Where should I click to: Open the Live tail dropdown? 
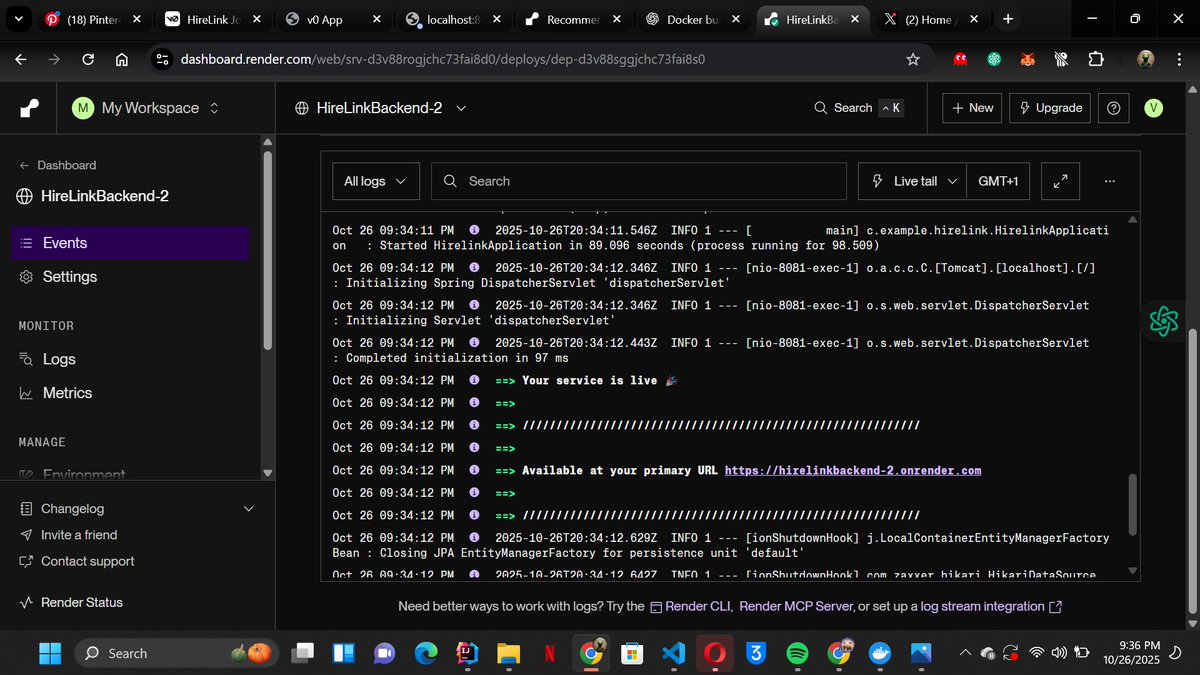(x=912, y=181)
